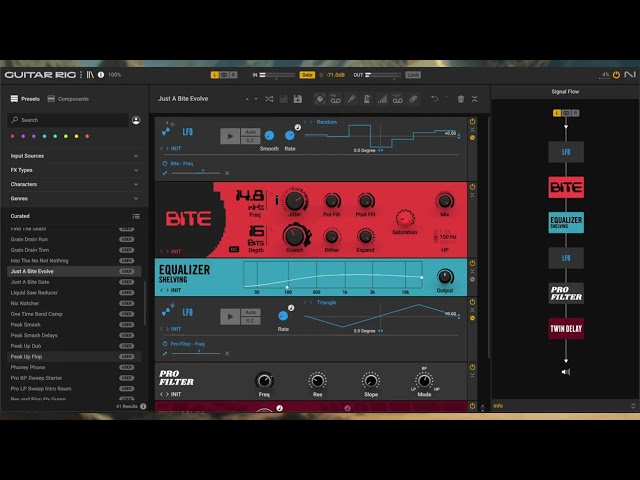The image size is (640, 480).
Task: Click the Search presets field
Action: [68, 120]
